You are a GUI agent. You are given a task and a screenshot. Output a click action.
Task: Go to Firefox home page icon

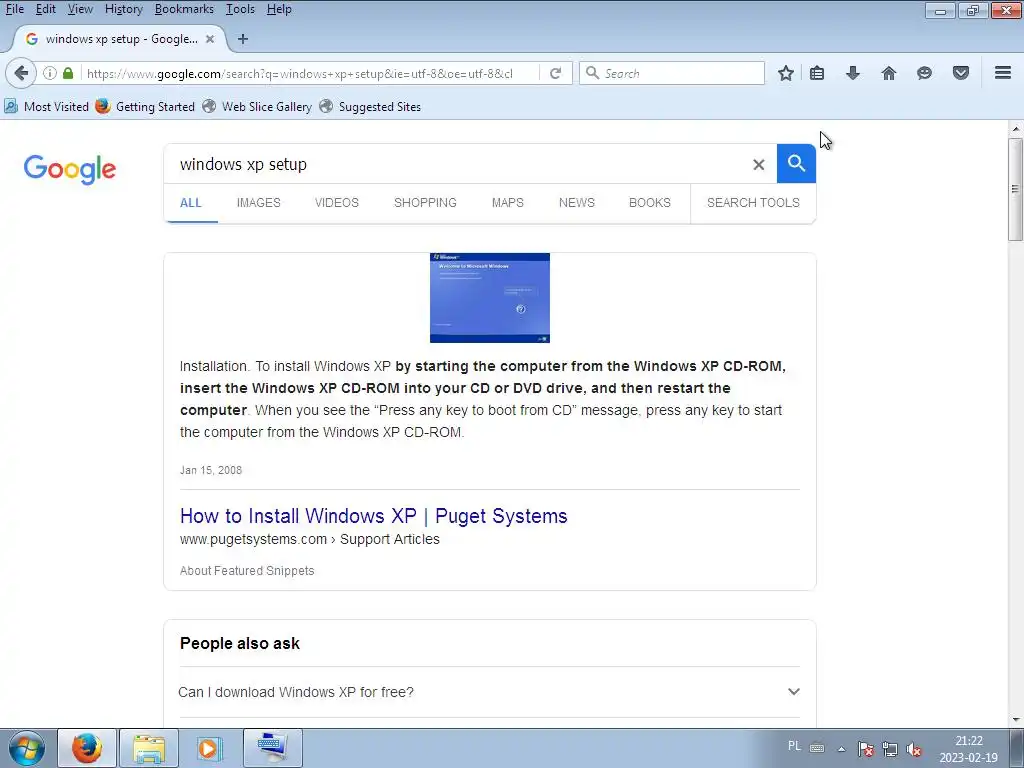pos(888,73)
